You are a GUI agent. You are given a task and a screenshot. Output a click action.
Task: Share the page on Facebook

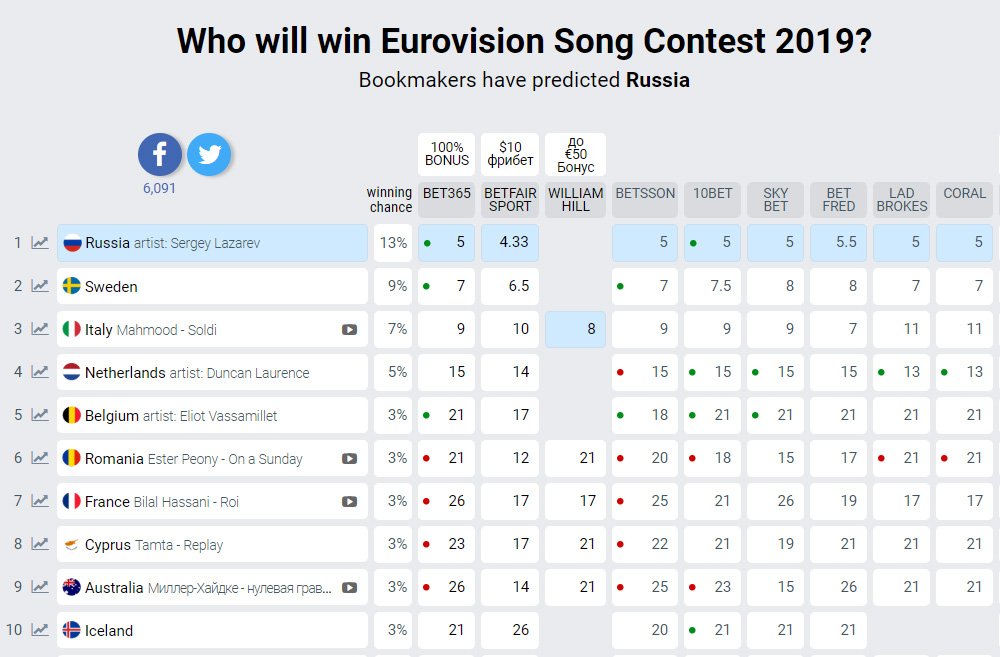point(159,154)
